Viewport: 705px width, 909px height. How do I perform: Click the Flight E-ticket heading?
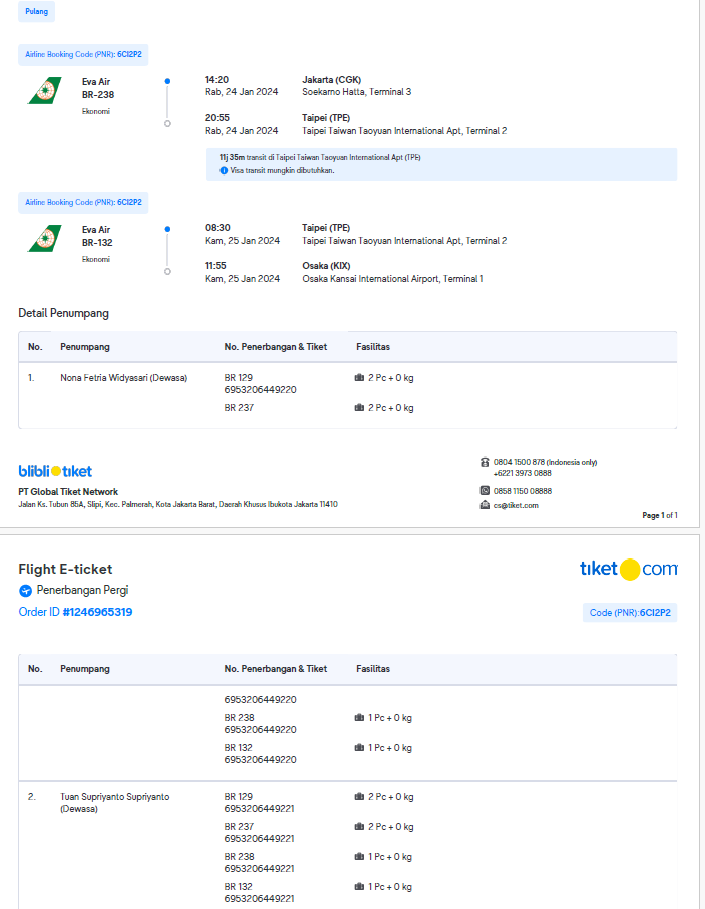[65, 570]
